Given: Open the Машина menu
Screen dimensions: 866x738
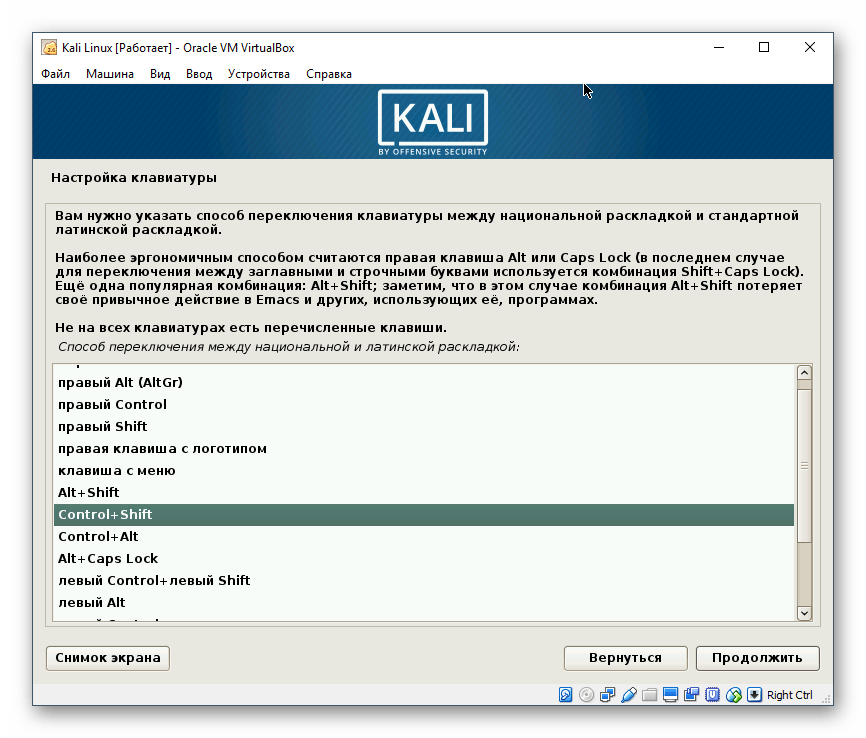Looking at the screenshot, I should pos(110,73).
